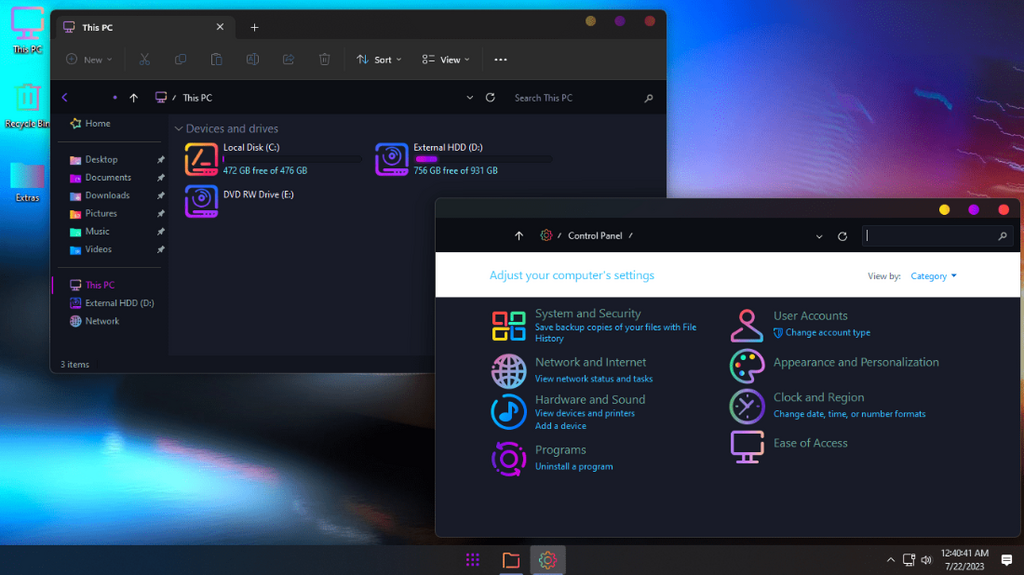Click the Control Panel gear icon on the taskbar
1024x575 pixels.
(547, 560)
